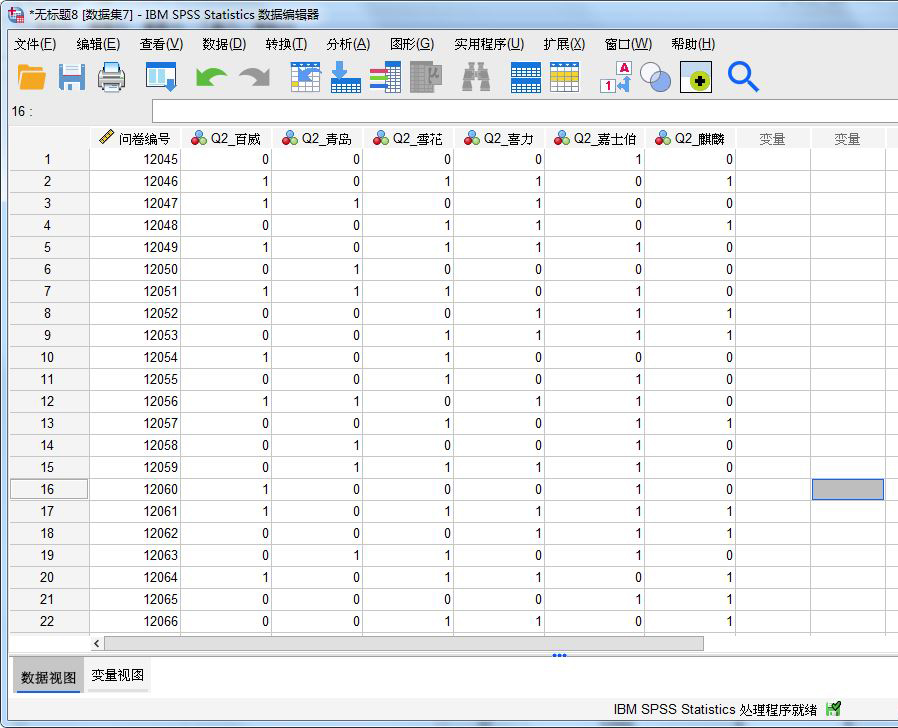
Task: Select the 数据视图 tab
Action: tap(48, 677)
